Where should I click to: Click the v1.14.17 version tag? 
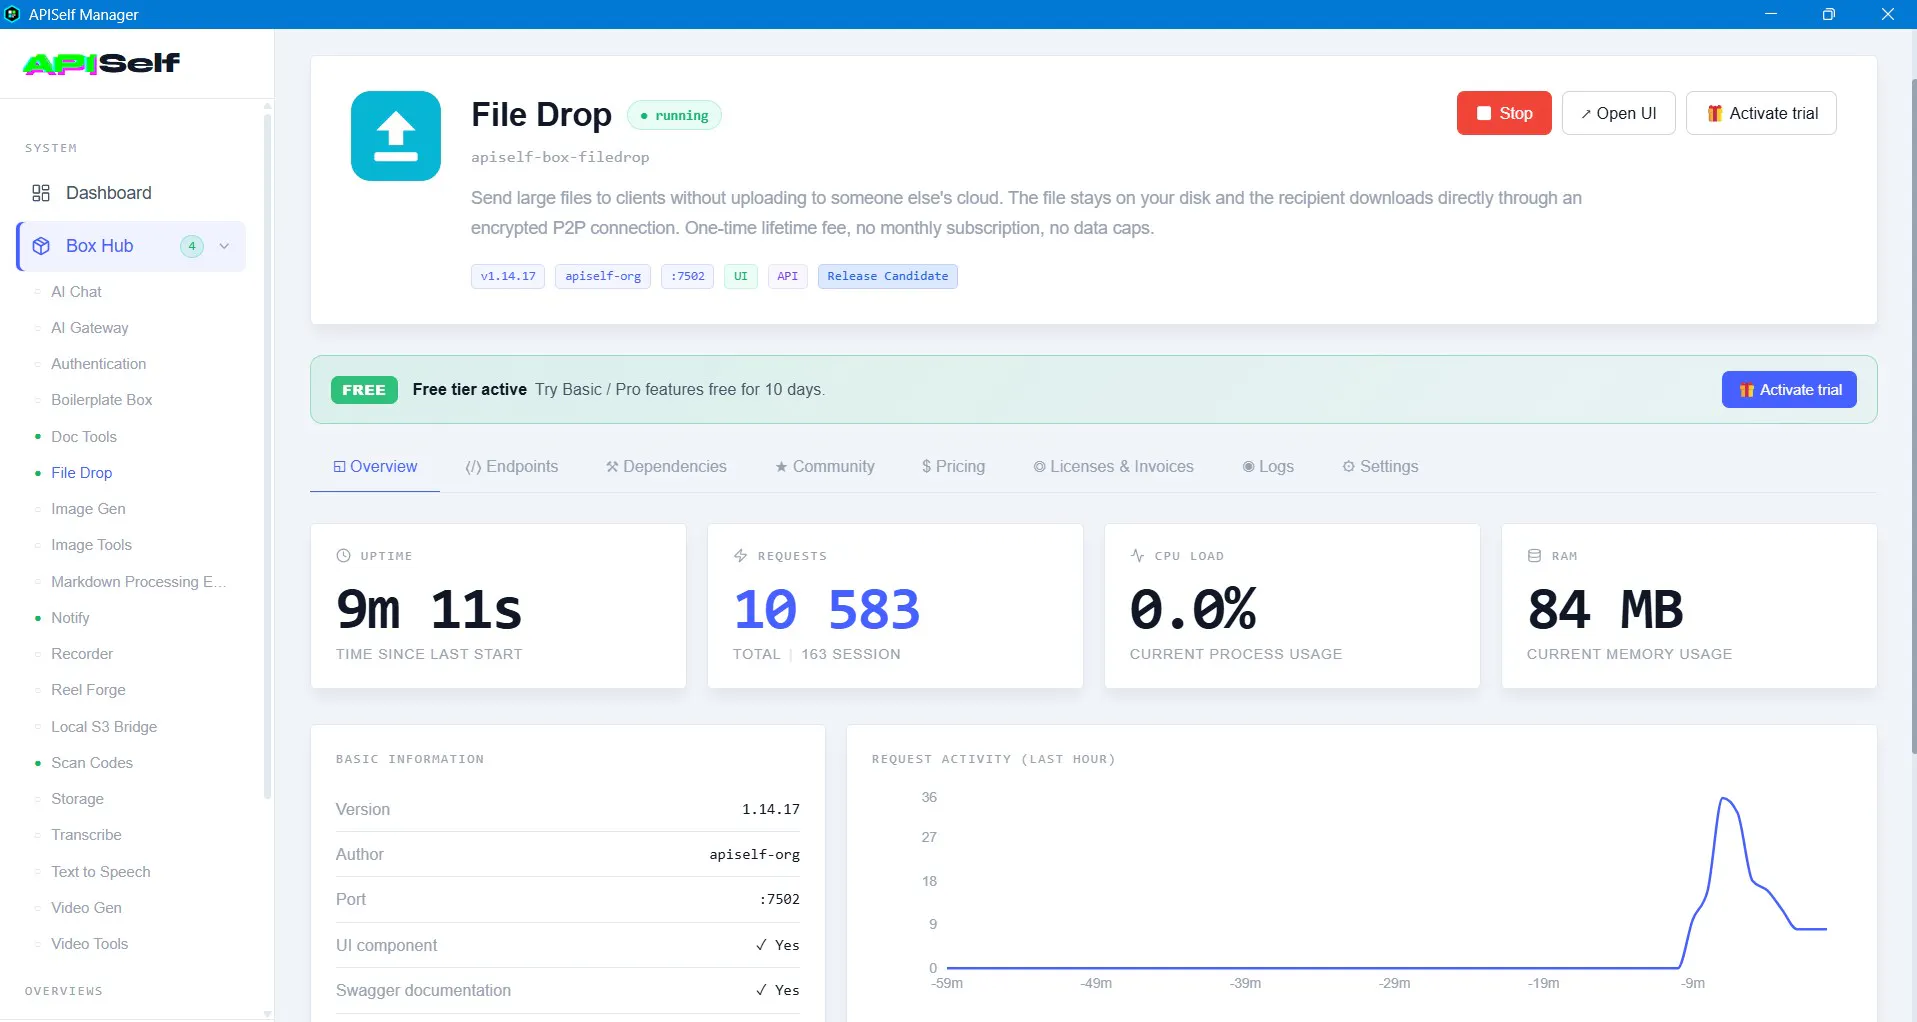508,276
